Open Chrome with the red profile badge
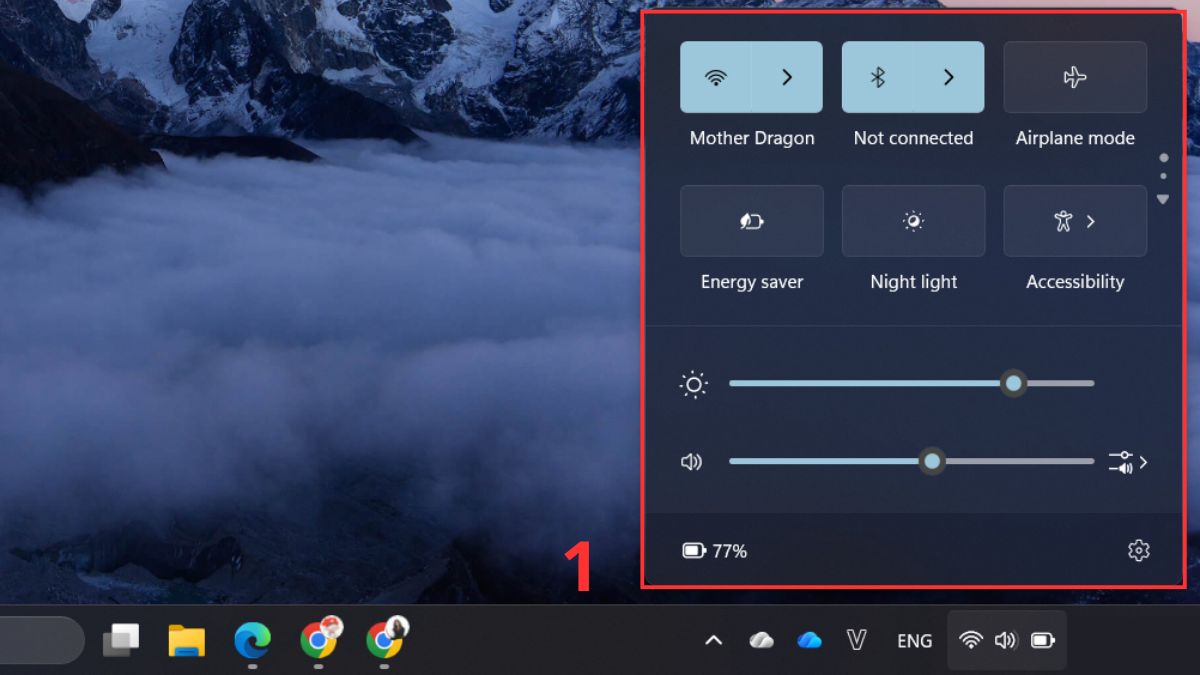The image size is (1200, 675). tap(320, 638)
